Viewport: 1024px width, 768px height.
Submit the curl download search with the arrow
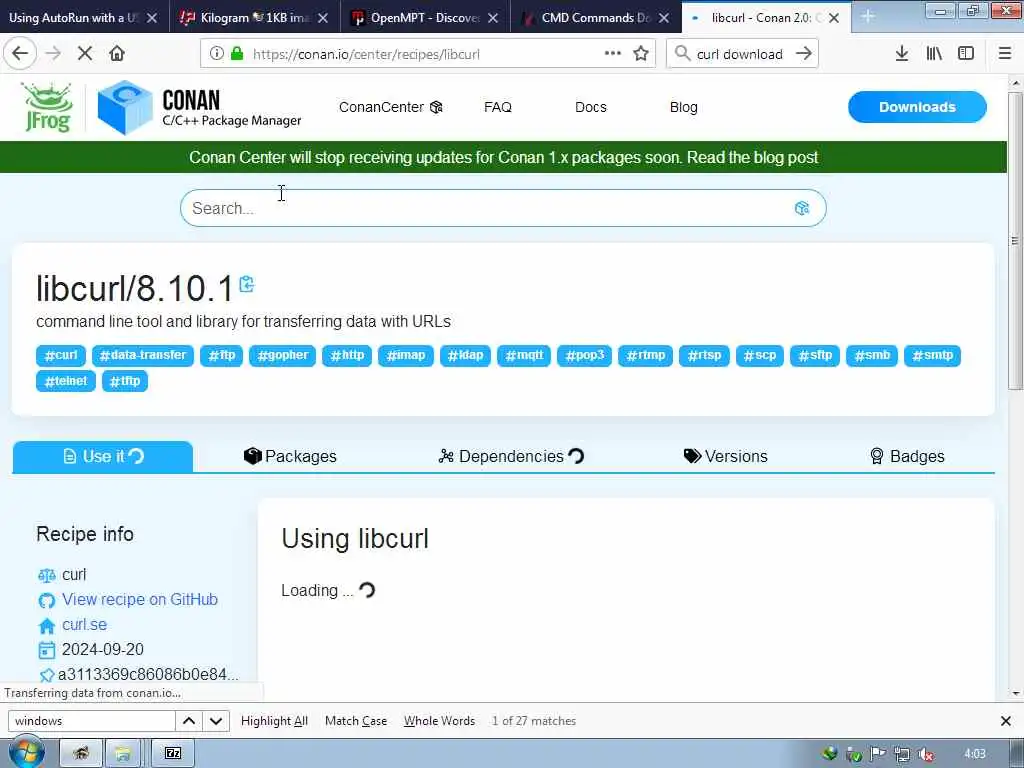coord(804,54)
